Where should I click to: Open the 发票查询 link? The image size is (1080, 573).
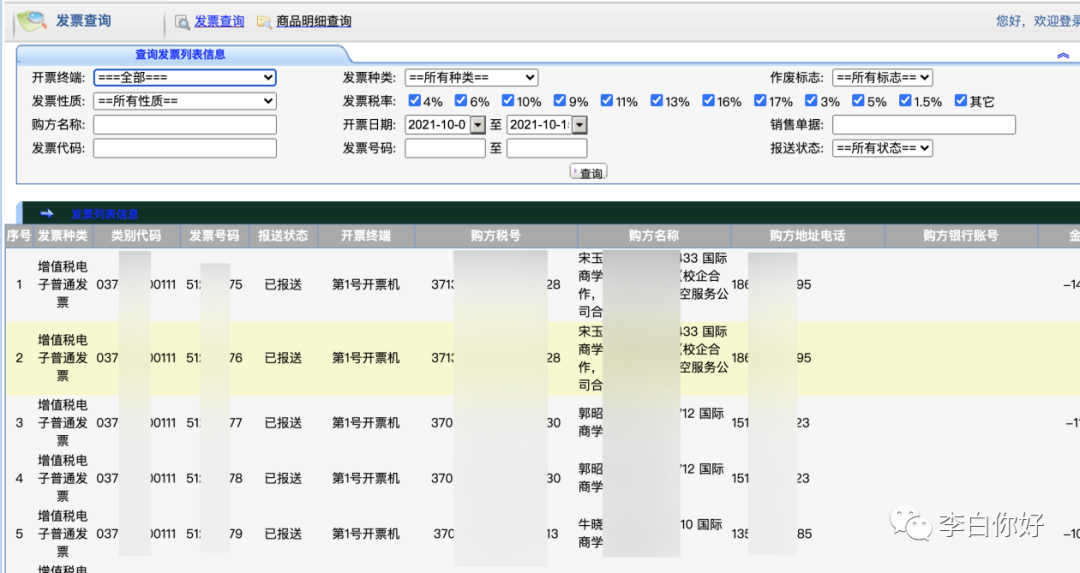pyautogui.click(x=219, y=21)
